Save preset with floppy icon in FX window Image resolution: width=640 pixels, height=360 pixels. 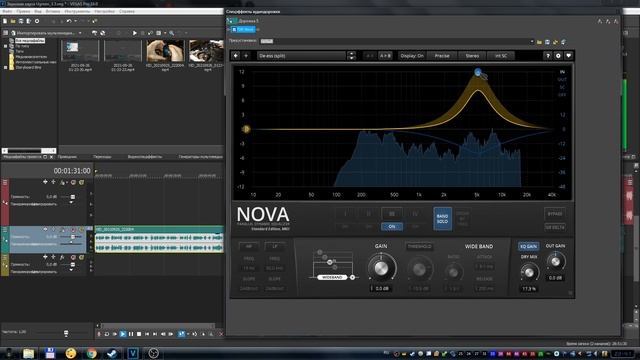[547, 42]
